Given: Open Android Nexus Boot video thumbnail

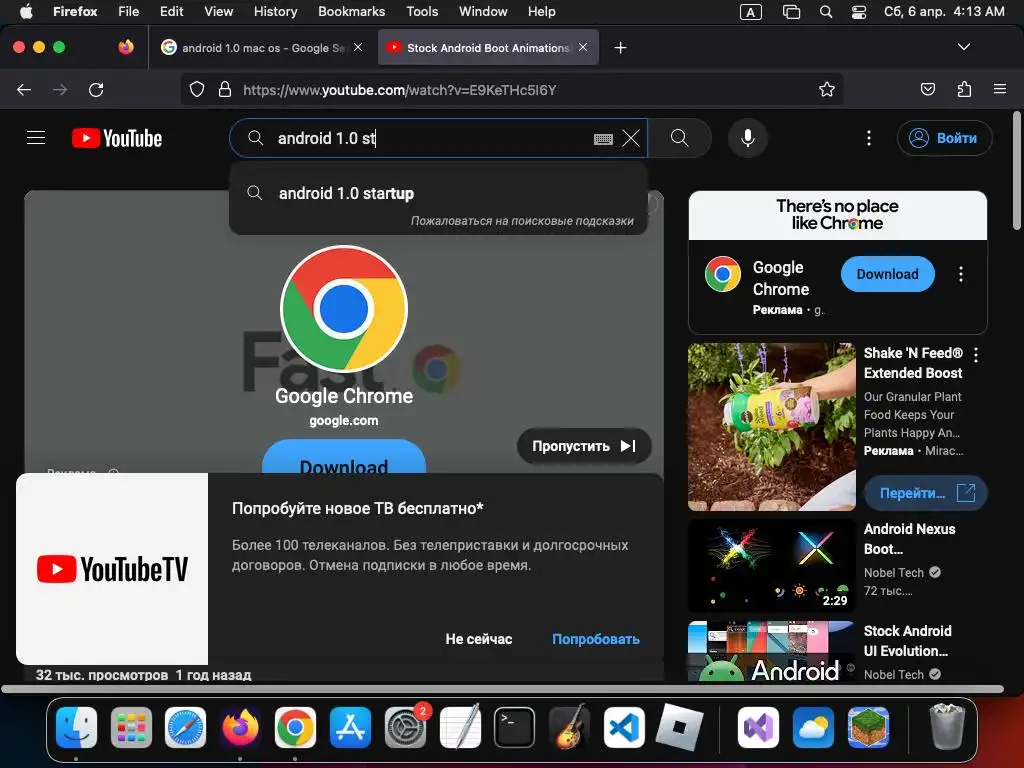Looking at the screenshot, I should [x=771, y=566].
